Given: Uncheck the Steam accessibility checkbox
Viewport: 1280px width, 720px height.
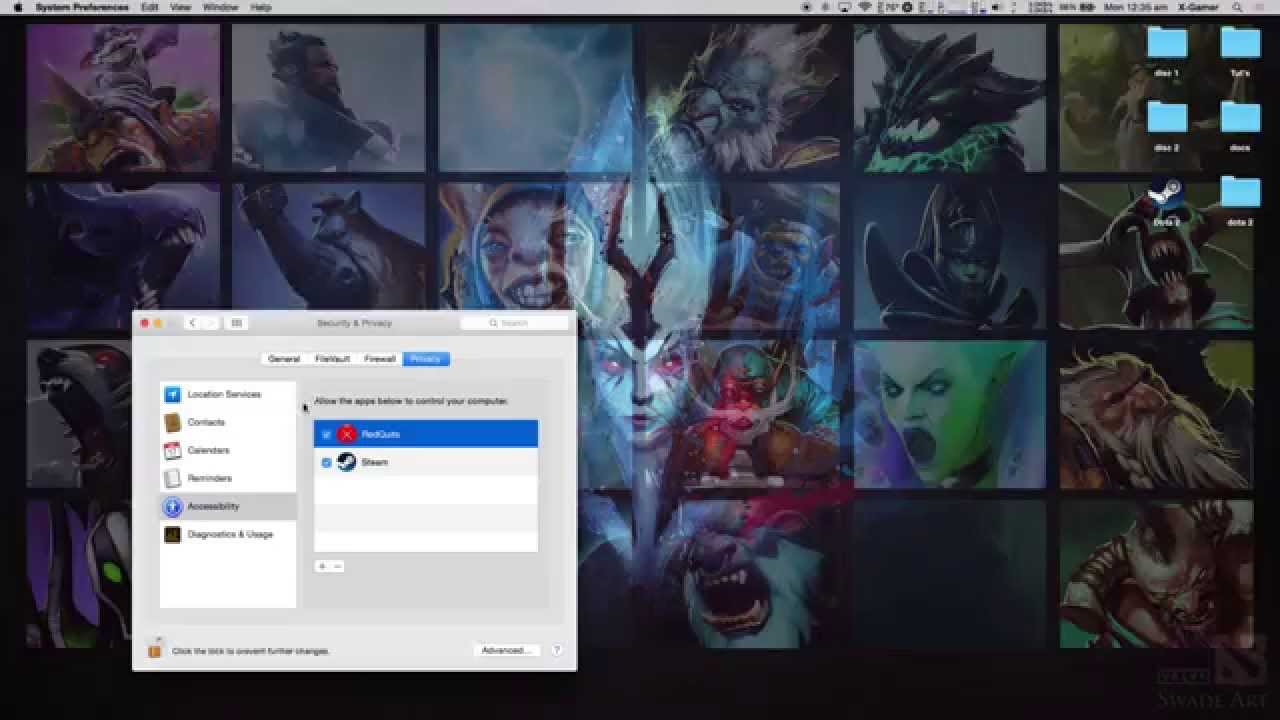Looking at the screenshot, I should [326, 462].
